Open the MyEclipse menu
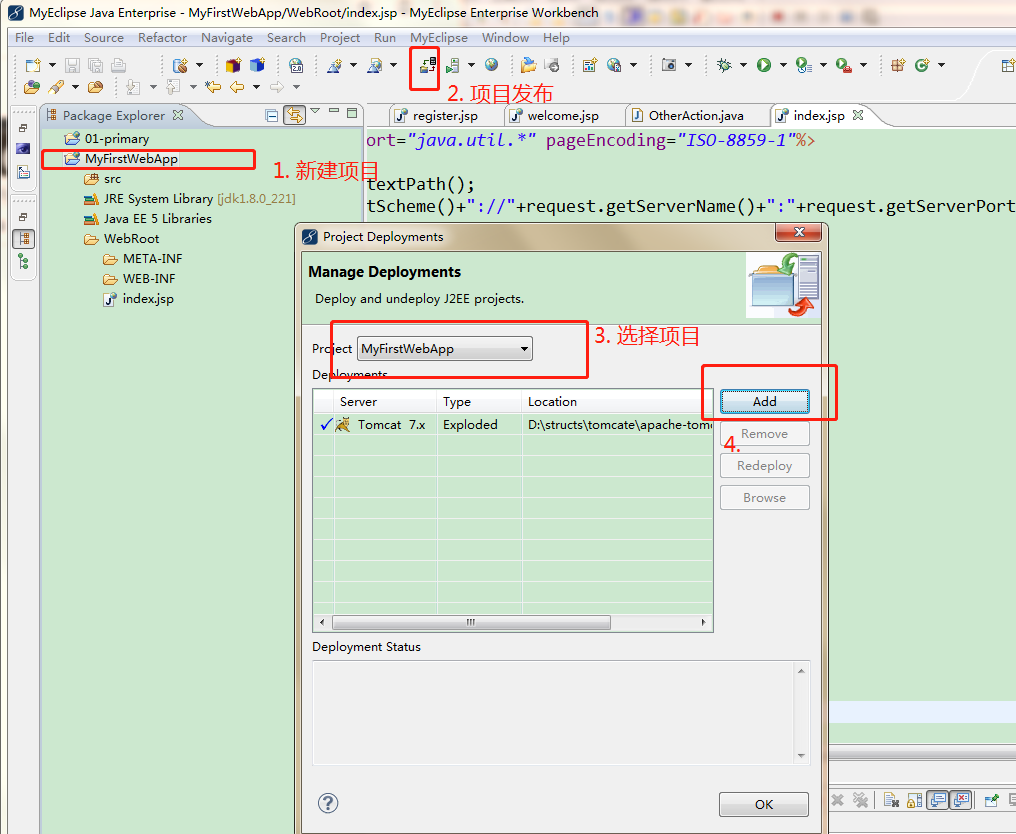 439,38
